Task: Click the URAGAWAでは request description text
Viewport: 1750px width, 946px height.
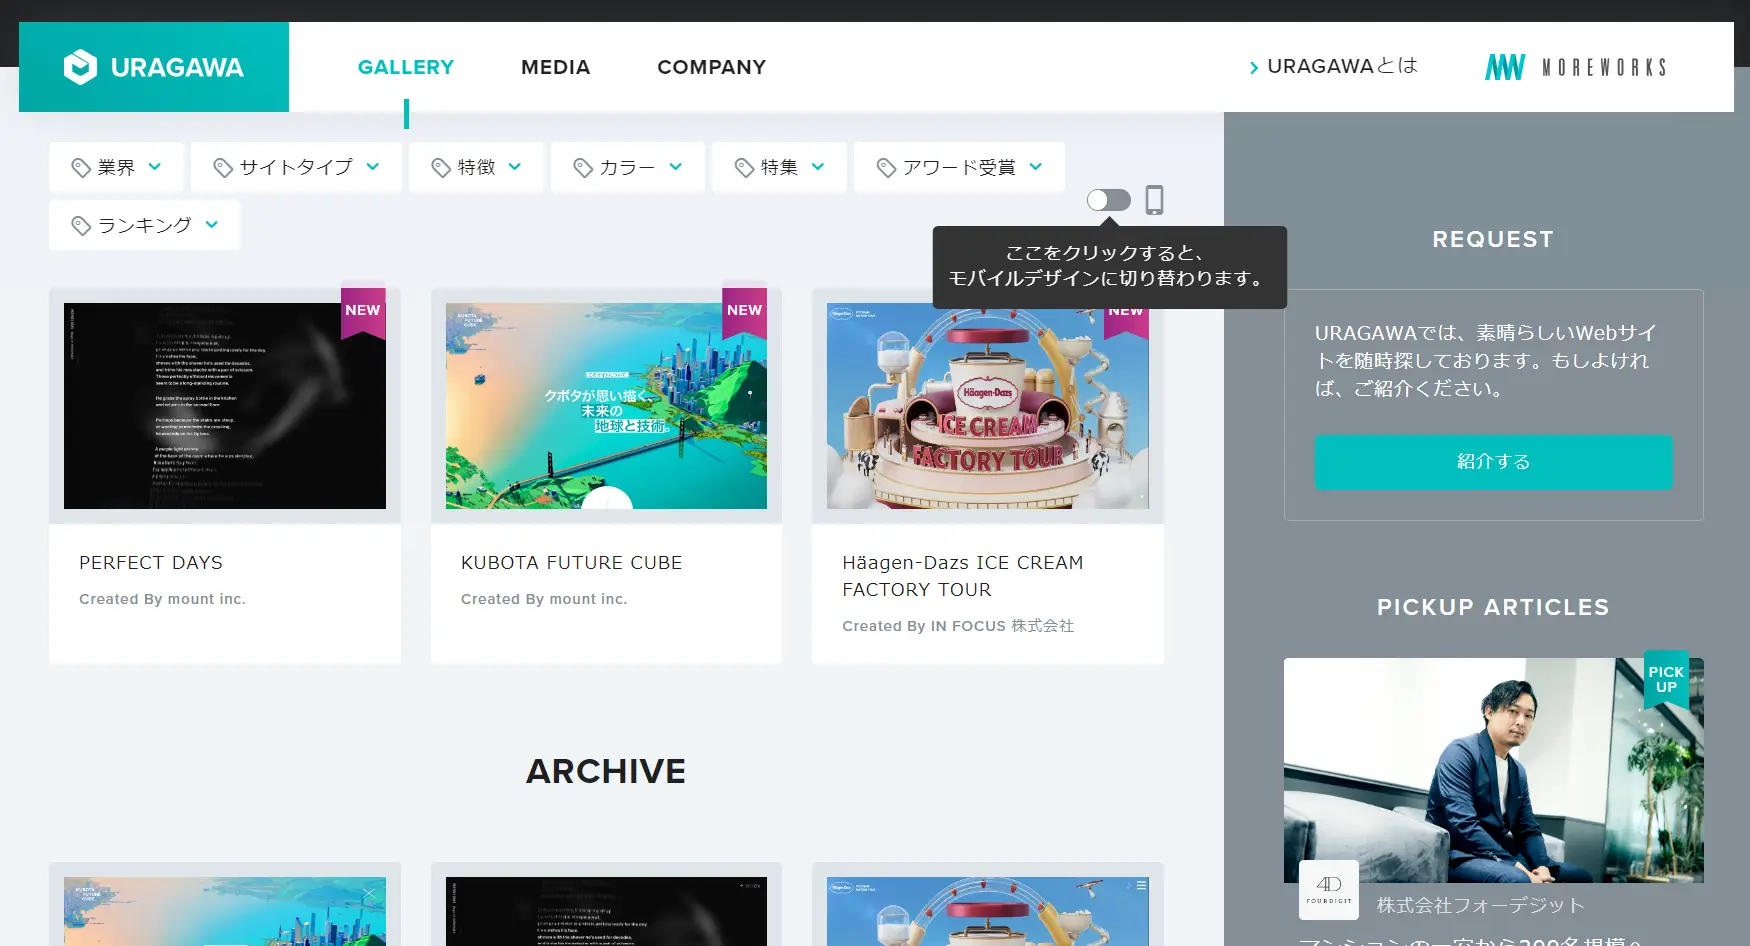Action: pyautogui.click(x=1486, y=361)
